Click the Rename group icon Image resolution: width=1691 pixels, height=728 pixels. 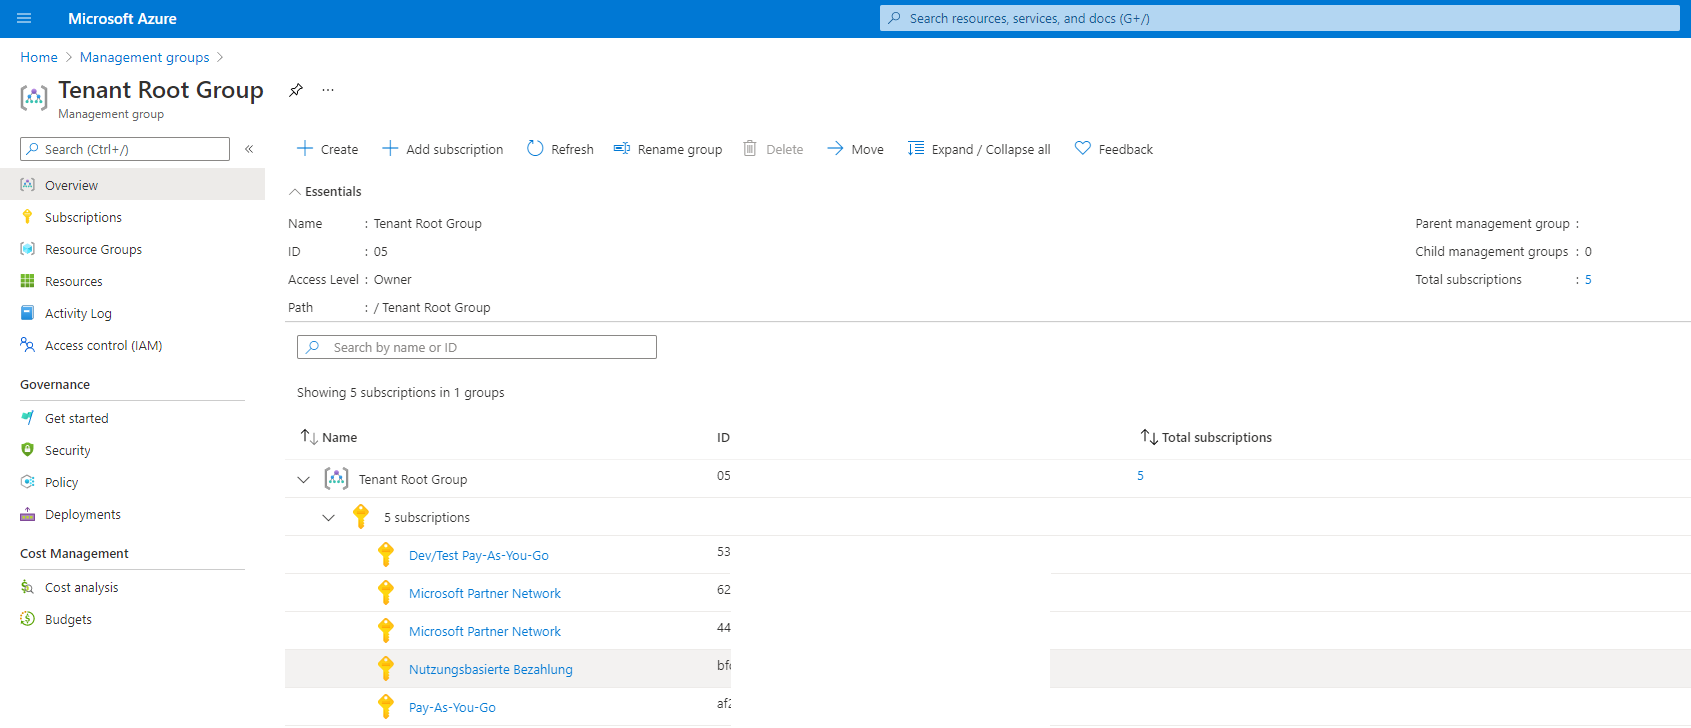(x=621, y=148)
